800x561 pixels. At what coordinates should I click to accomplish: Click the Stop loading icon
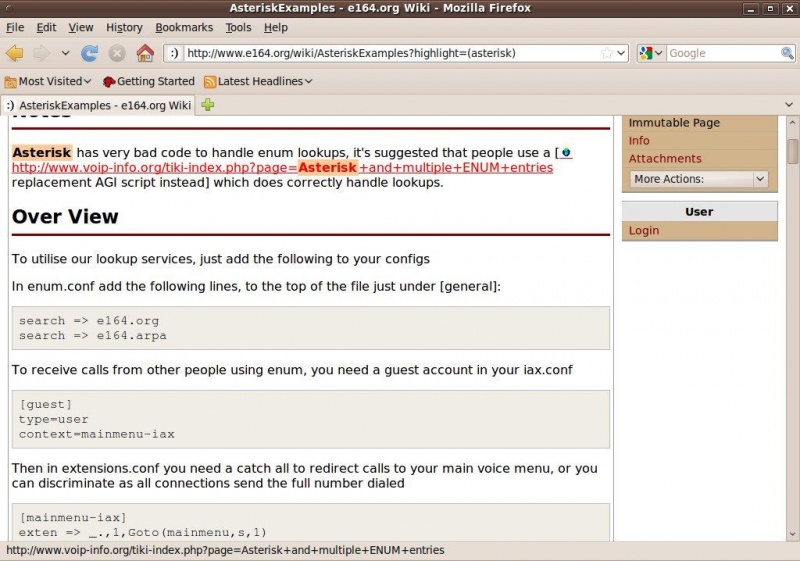coord(117,53)
